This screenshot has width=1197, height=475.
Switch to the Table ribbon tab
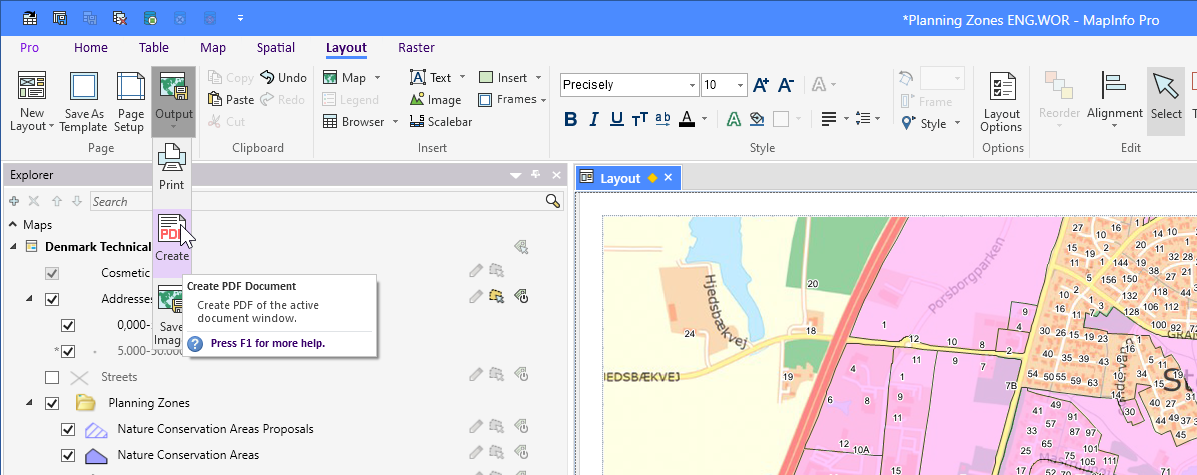153,47
